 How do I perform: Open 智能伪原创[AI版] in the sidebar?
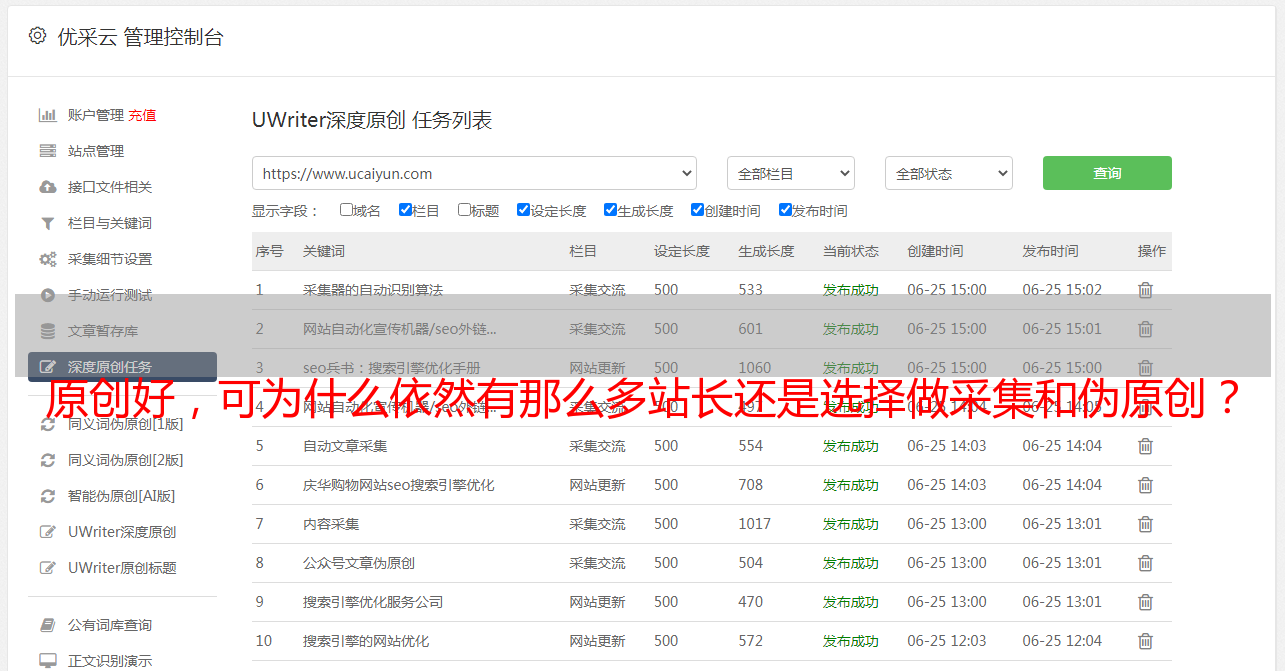[121, 496]
